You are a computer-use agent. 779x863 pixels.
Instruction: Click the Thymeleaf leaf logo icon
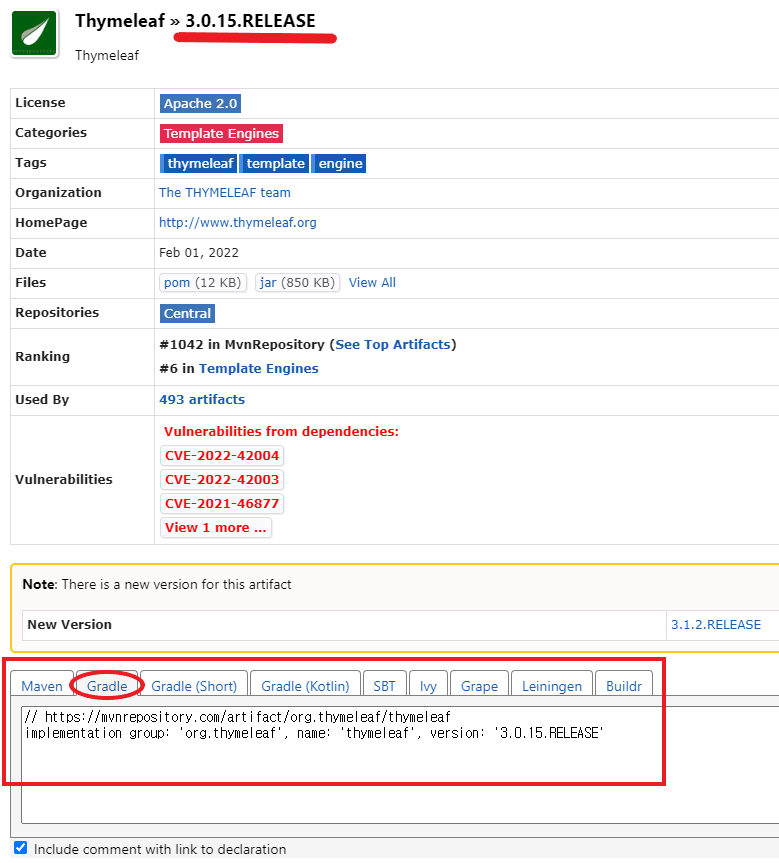[35, 34]
